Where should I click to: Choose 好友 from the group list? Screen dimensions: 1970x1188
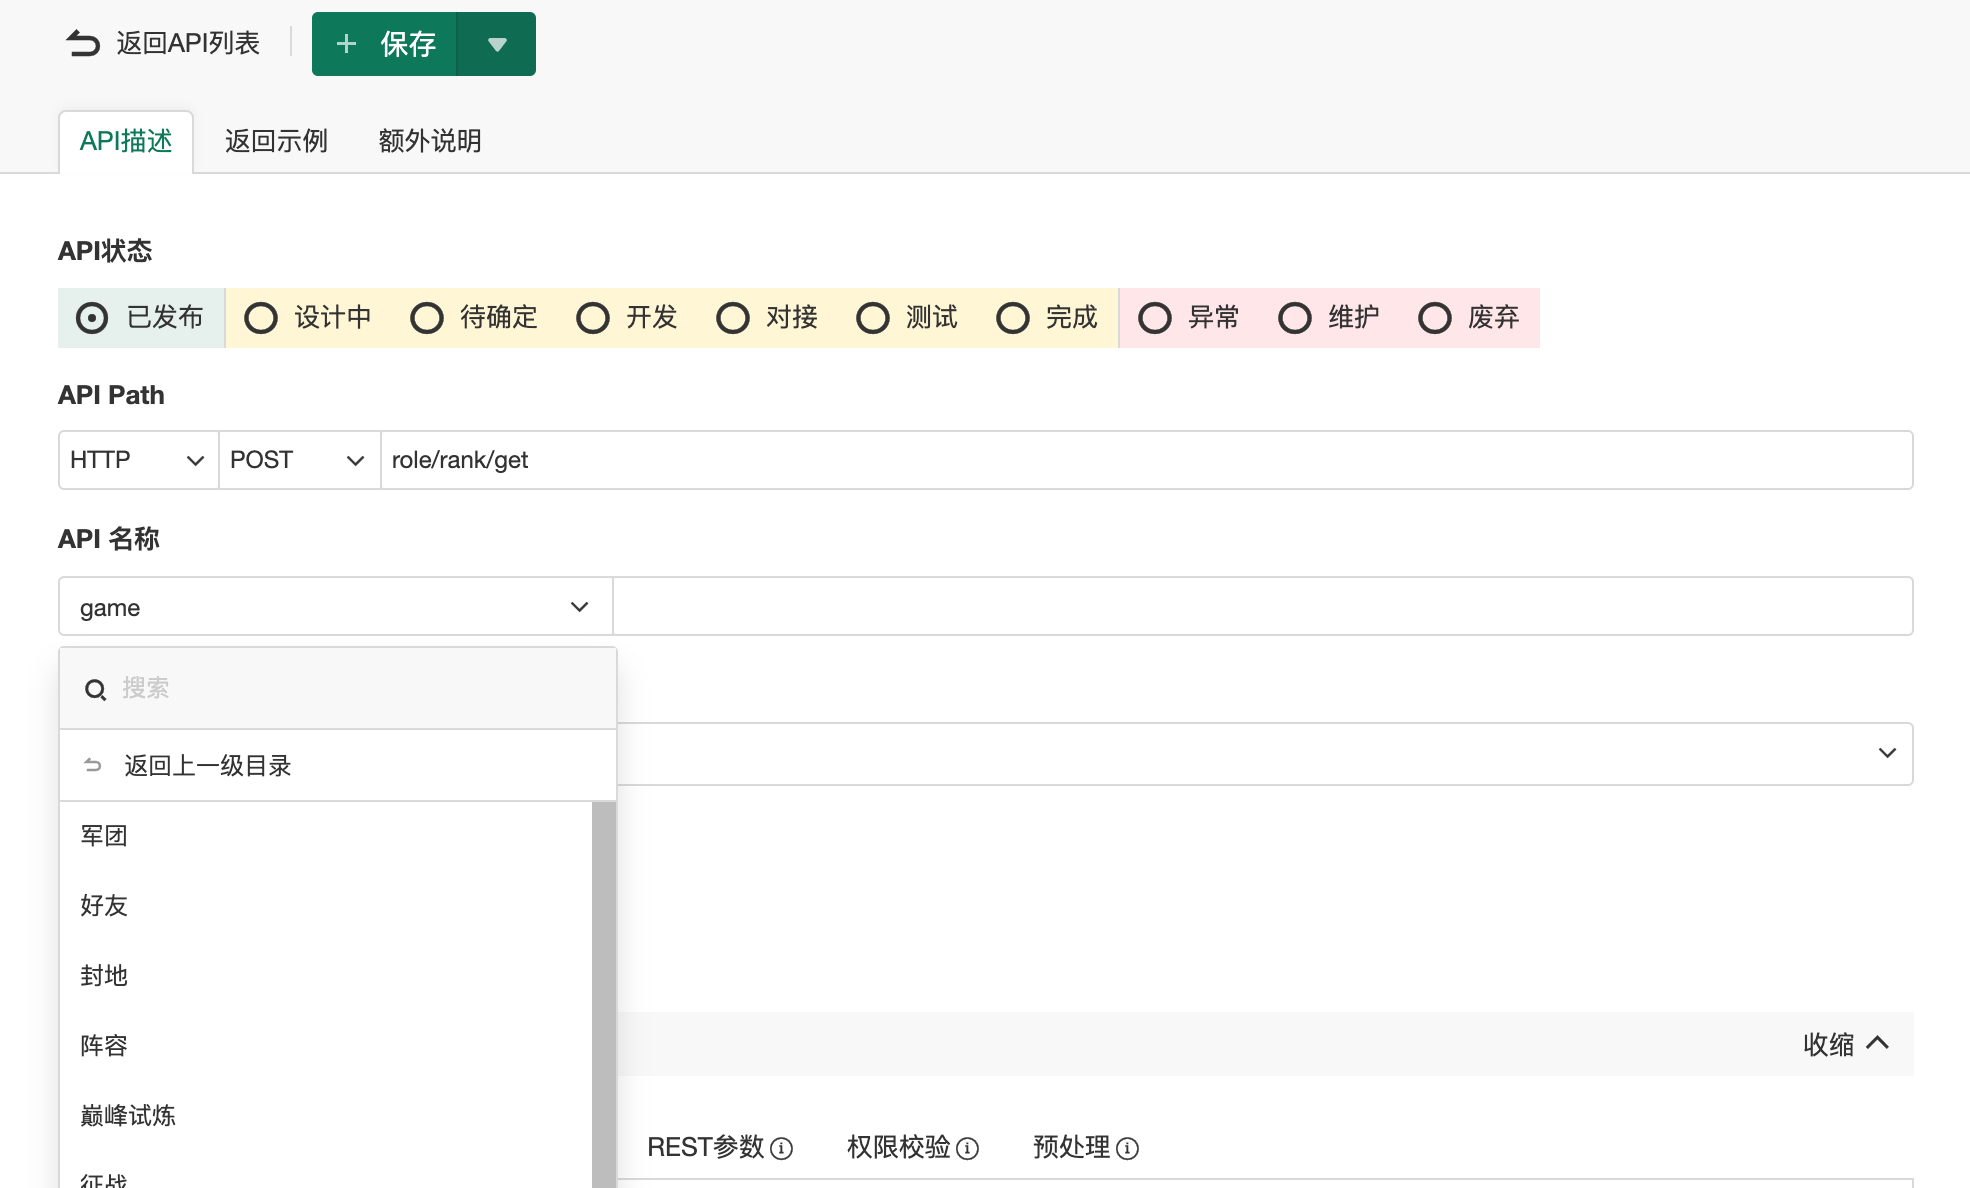[x=104, y=905]
